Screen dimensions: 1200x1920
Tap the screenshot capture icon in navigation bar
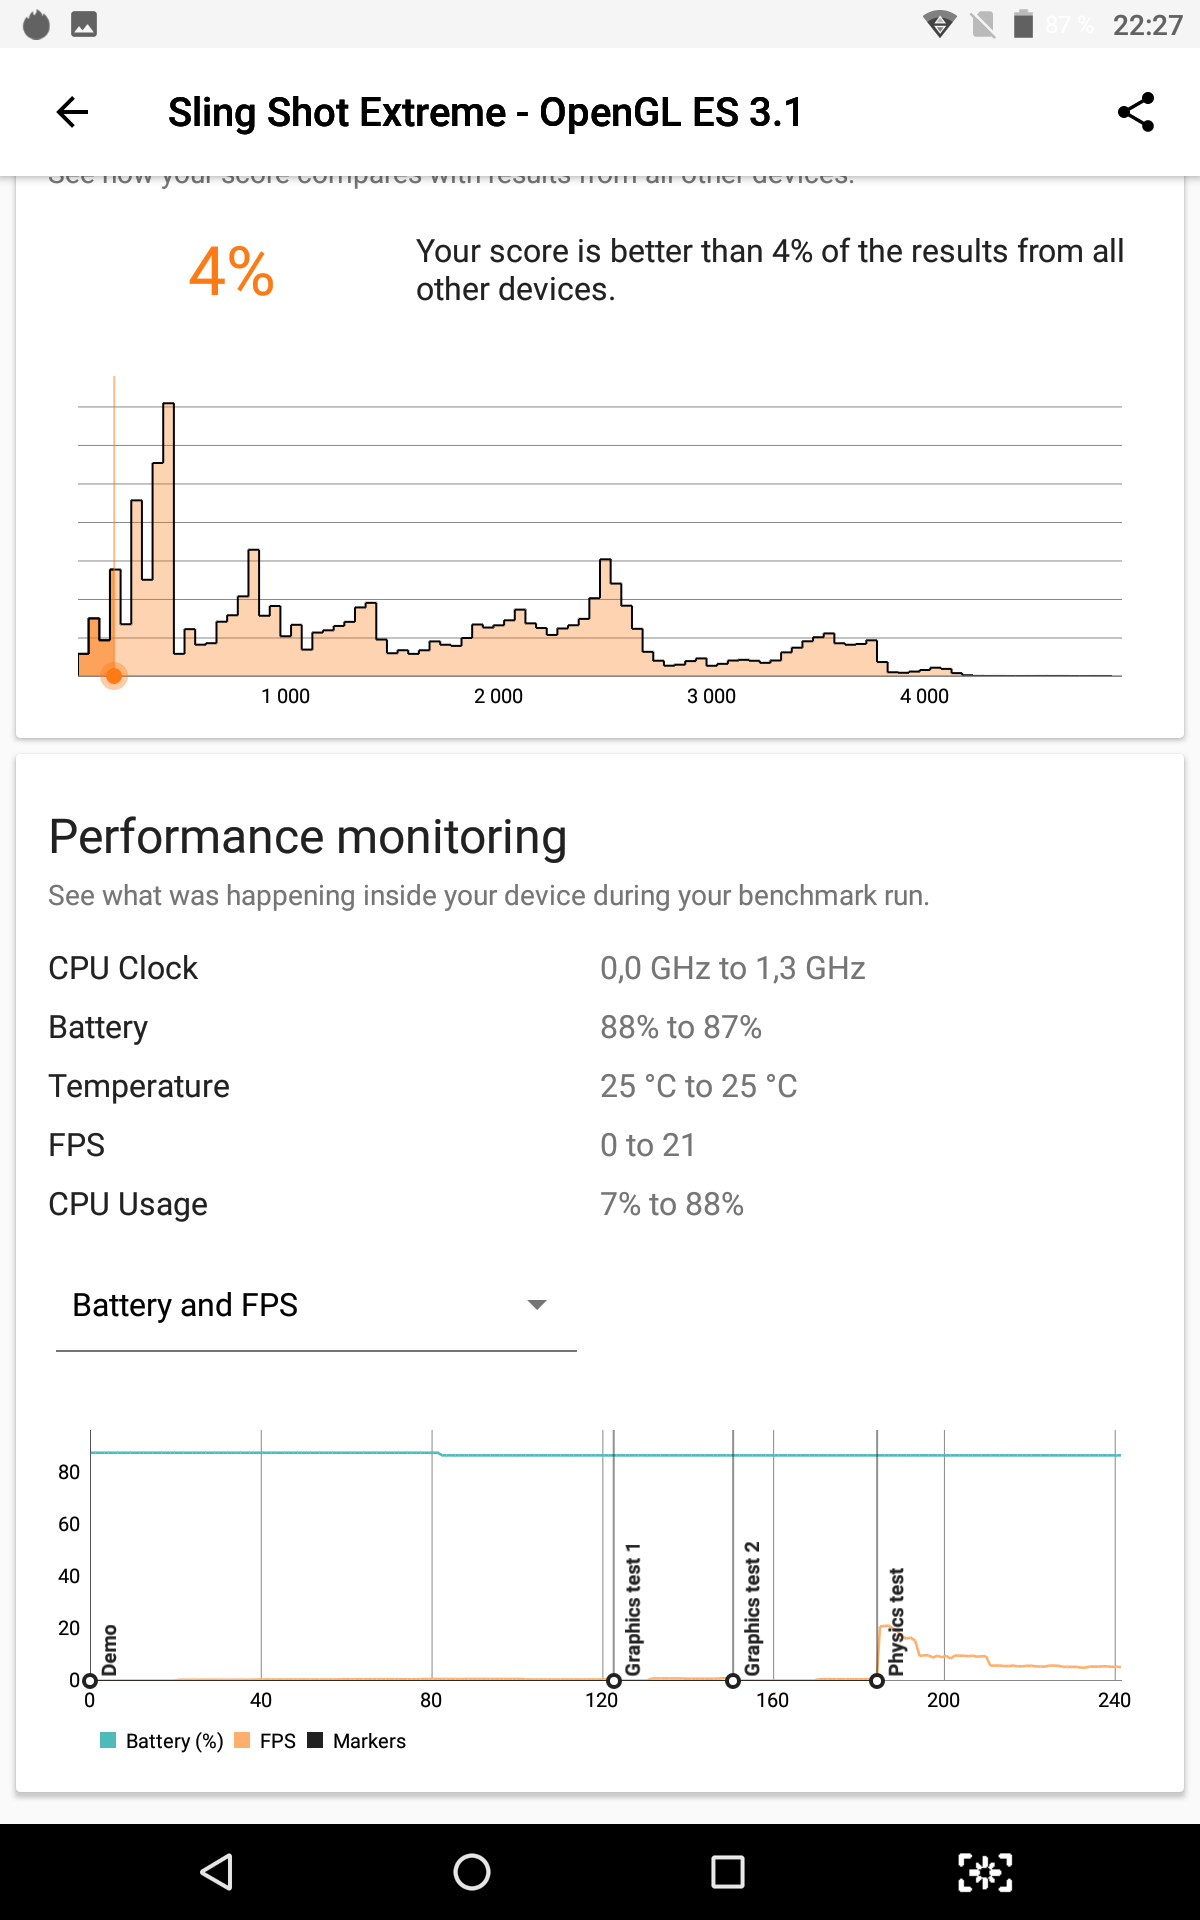pyautogui.click(x=985, y=1872)
